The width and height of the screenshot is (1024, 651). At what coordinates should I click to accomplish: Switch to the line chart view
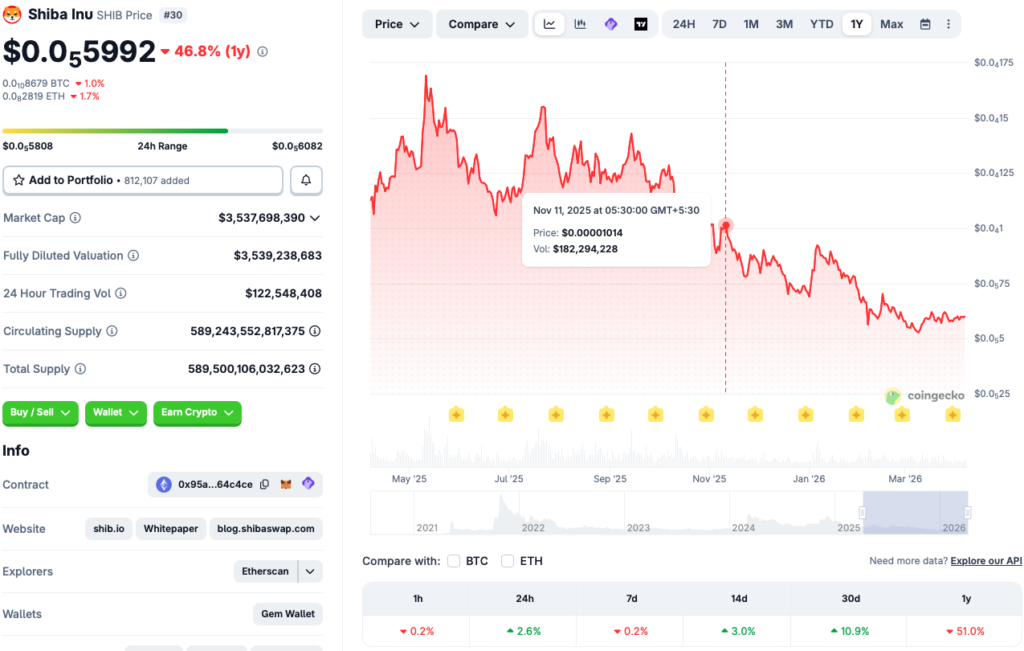(550, 24)
